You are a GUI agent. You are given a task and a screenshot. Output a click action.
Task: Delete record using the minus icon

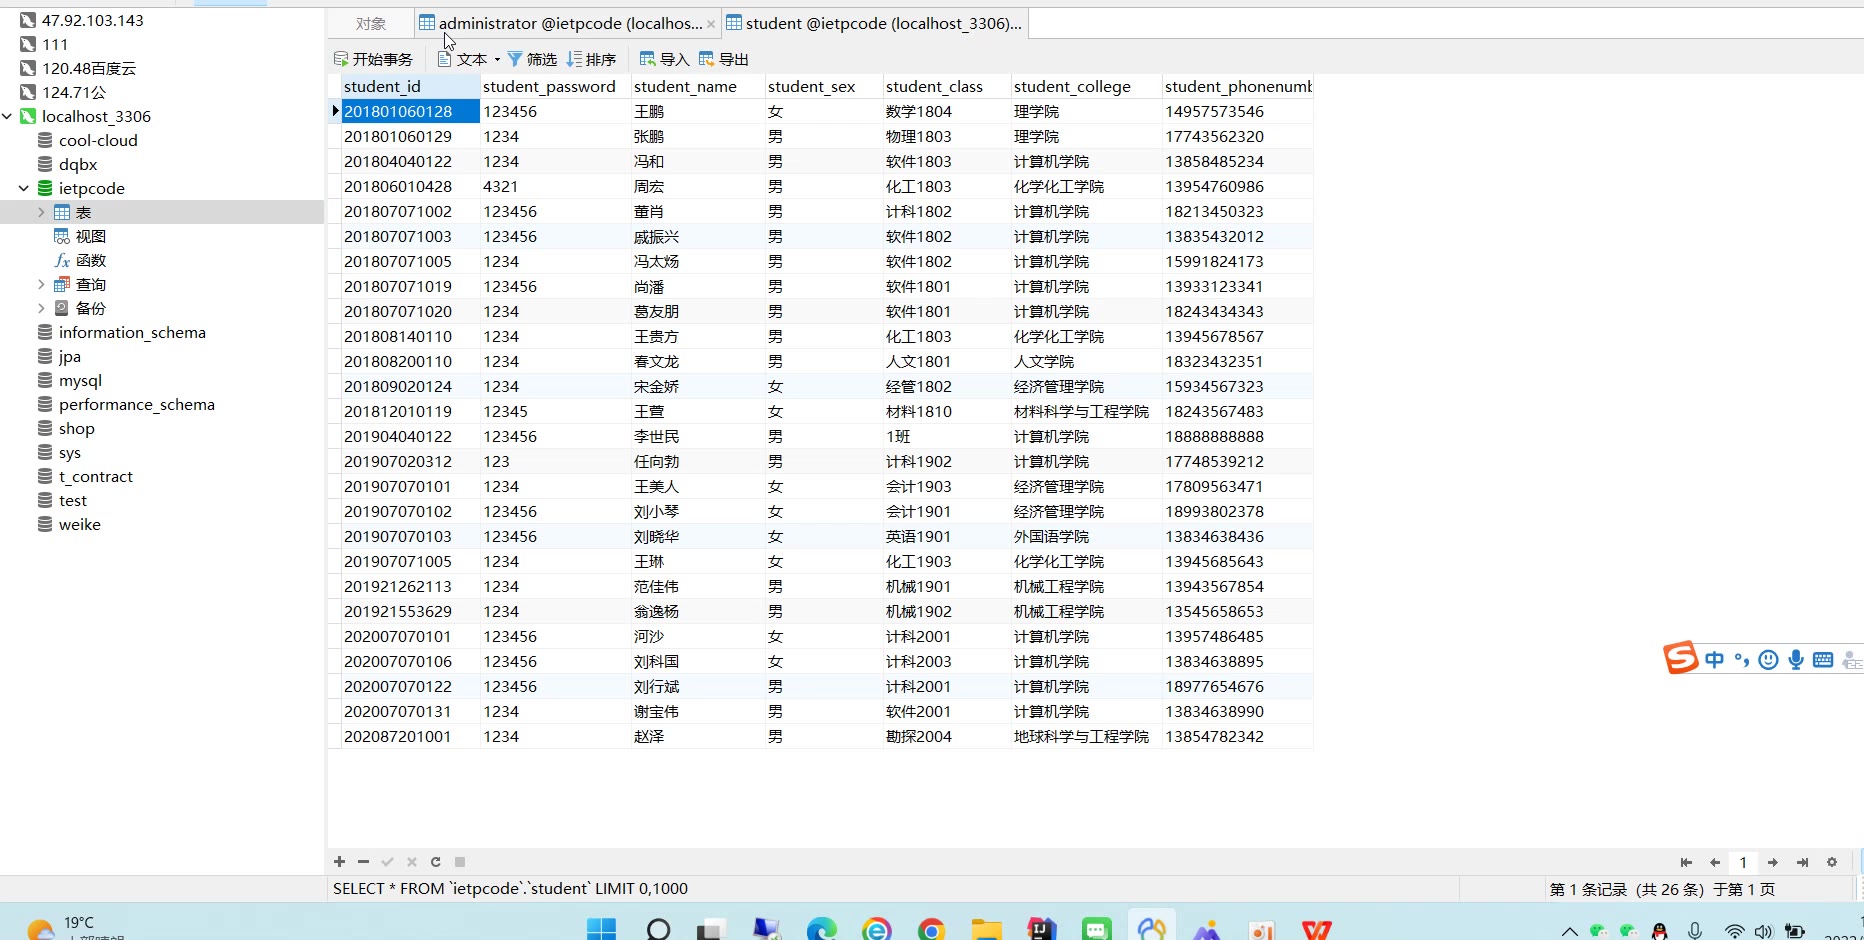click(363, 862)
